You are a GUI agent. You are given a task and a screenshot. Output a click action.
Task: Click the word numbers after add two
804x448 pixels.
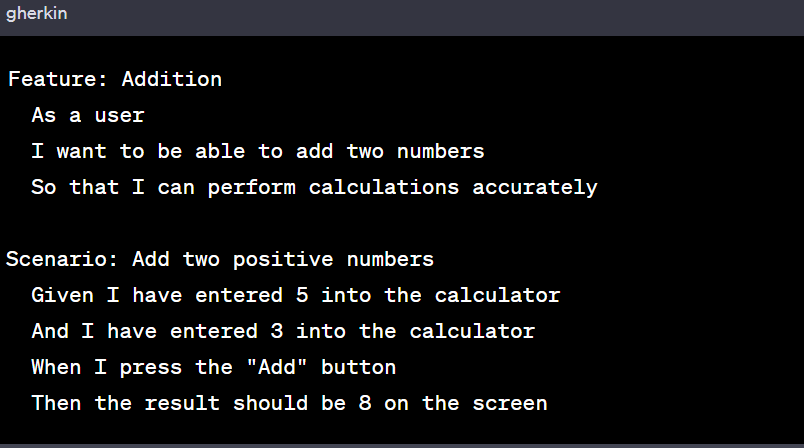[x=441, y=151]
